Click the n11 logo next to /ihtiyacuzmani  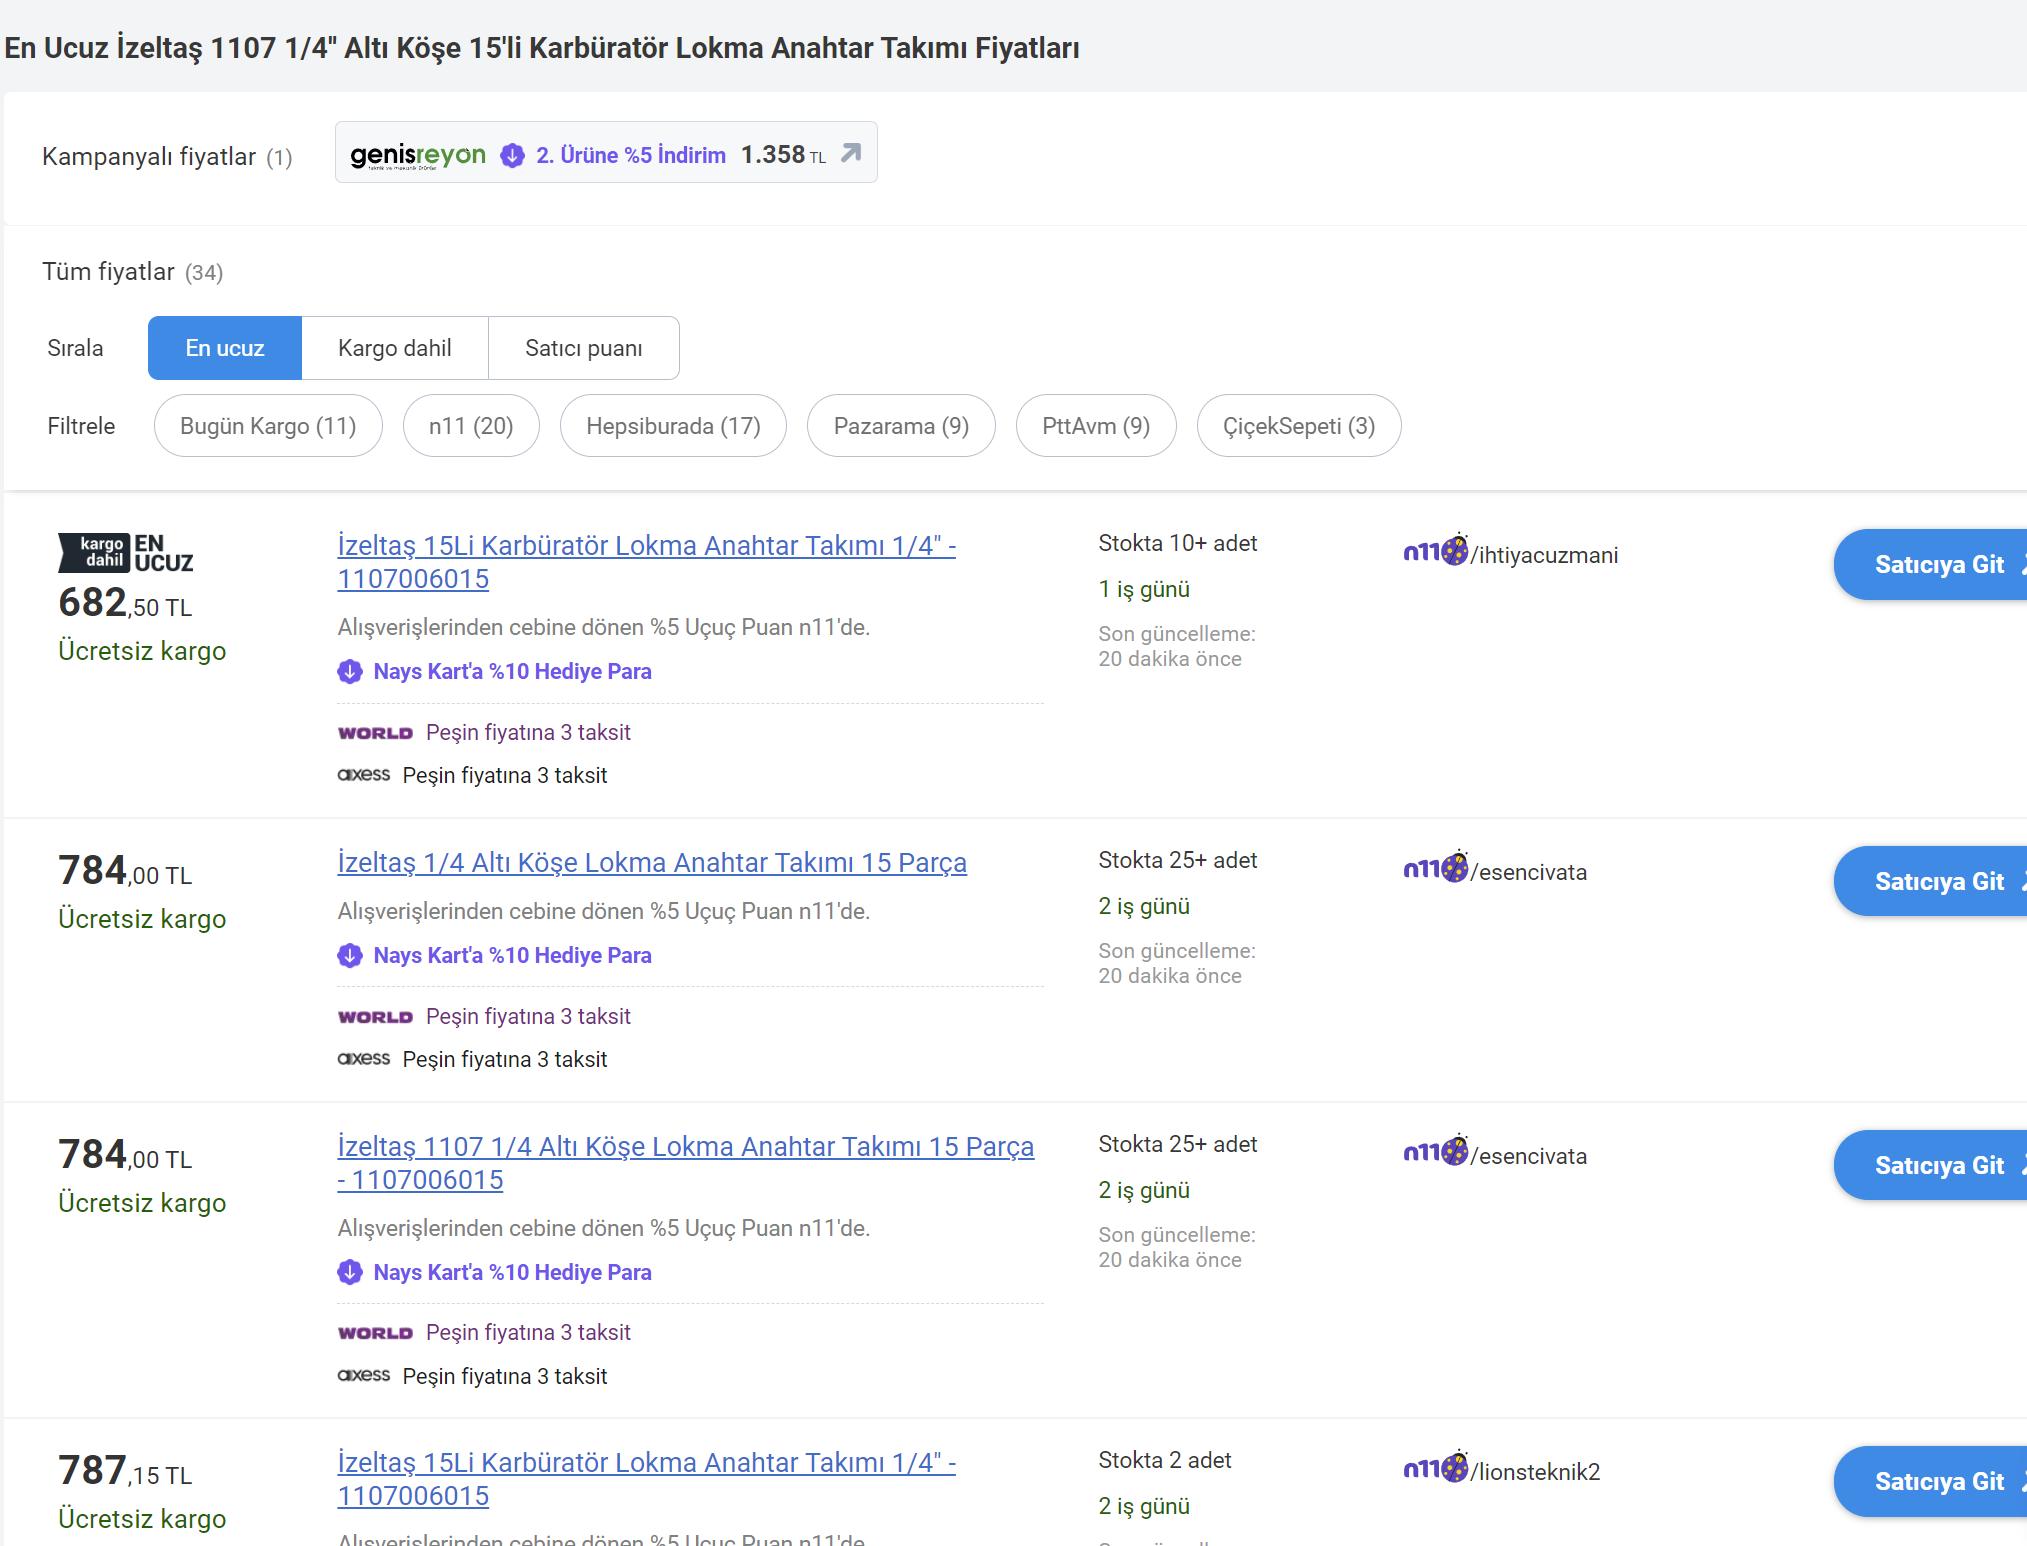(1436, 550)
